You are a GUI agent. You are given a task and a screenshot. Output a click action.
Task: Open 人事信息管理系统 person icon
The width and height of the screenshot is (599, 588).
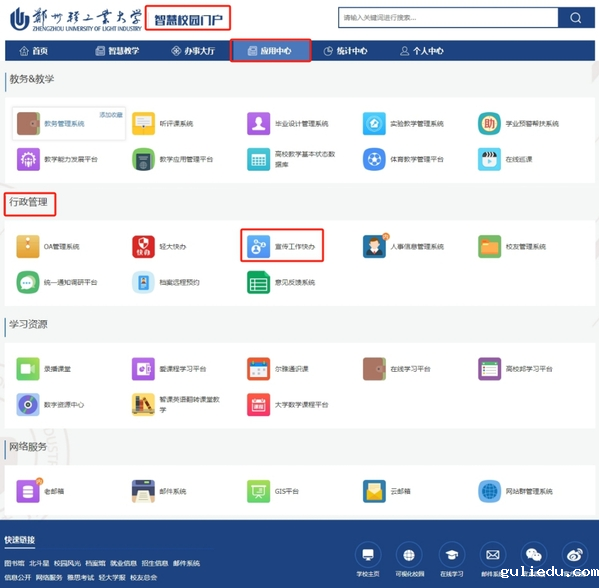pyautogui.click(x=374, y=246)
